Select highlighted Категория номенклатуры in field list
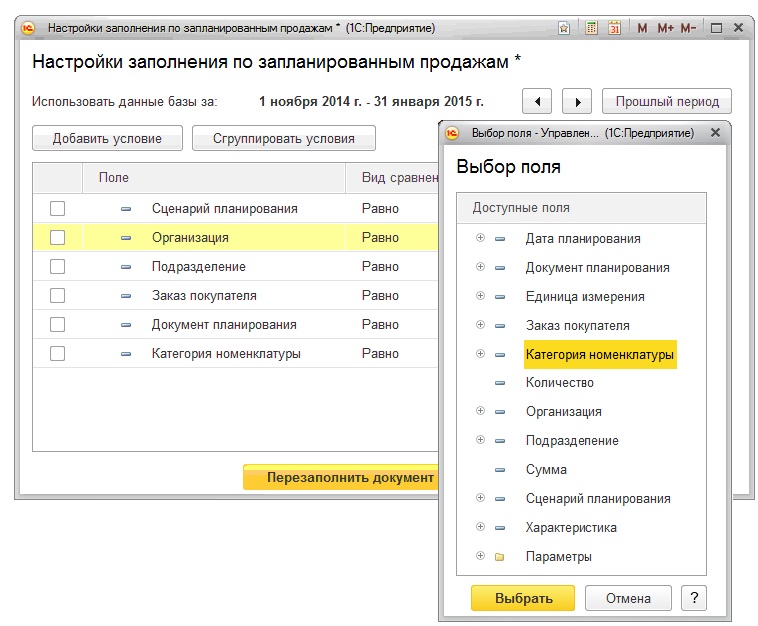 [600, 354]
